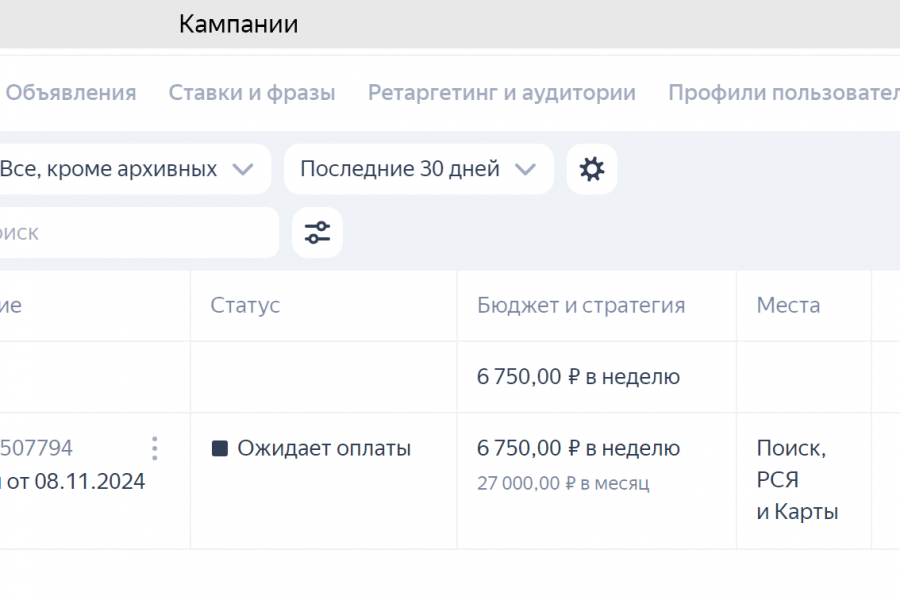Click the square status indicator before Ожидает оплаты
The width and height of the screenshot is (900, 600).
(x=220, y=449)
